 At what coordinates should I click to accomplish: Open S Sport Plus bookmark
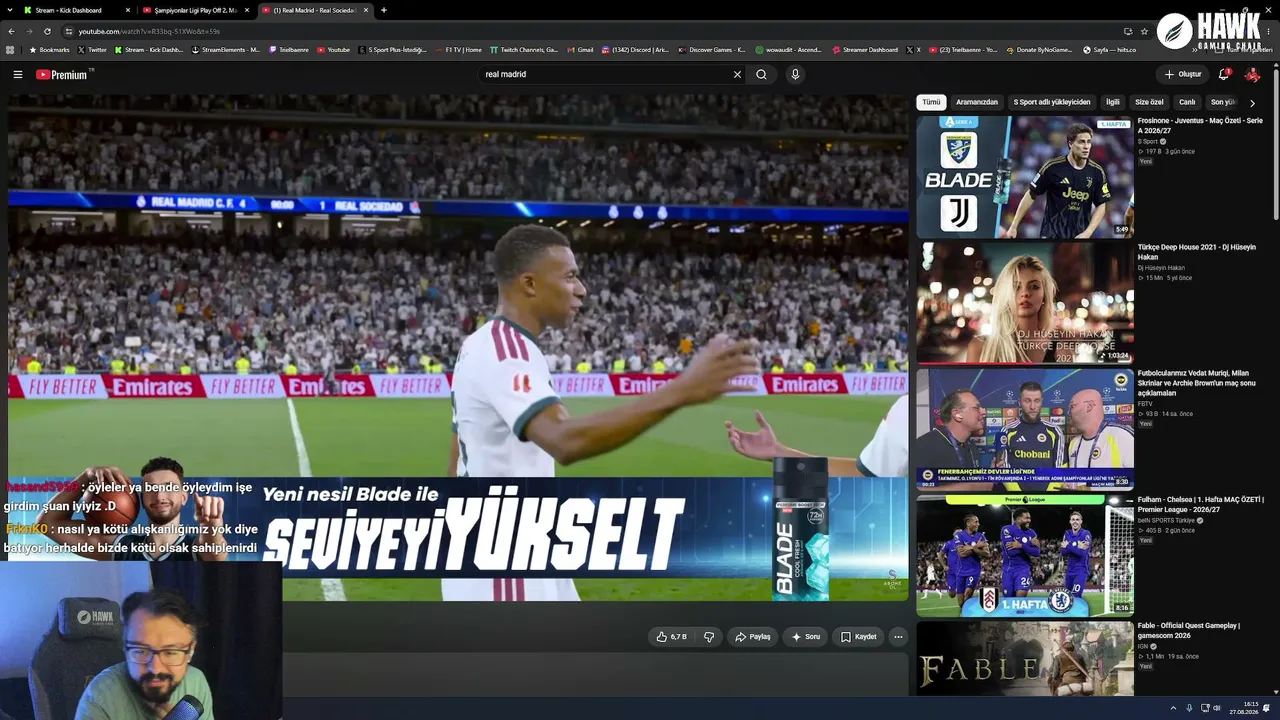tap(392, 49)
